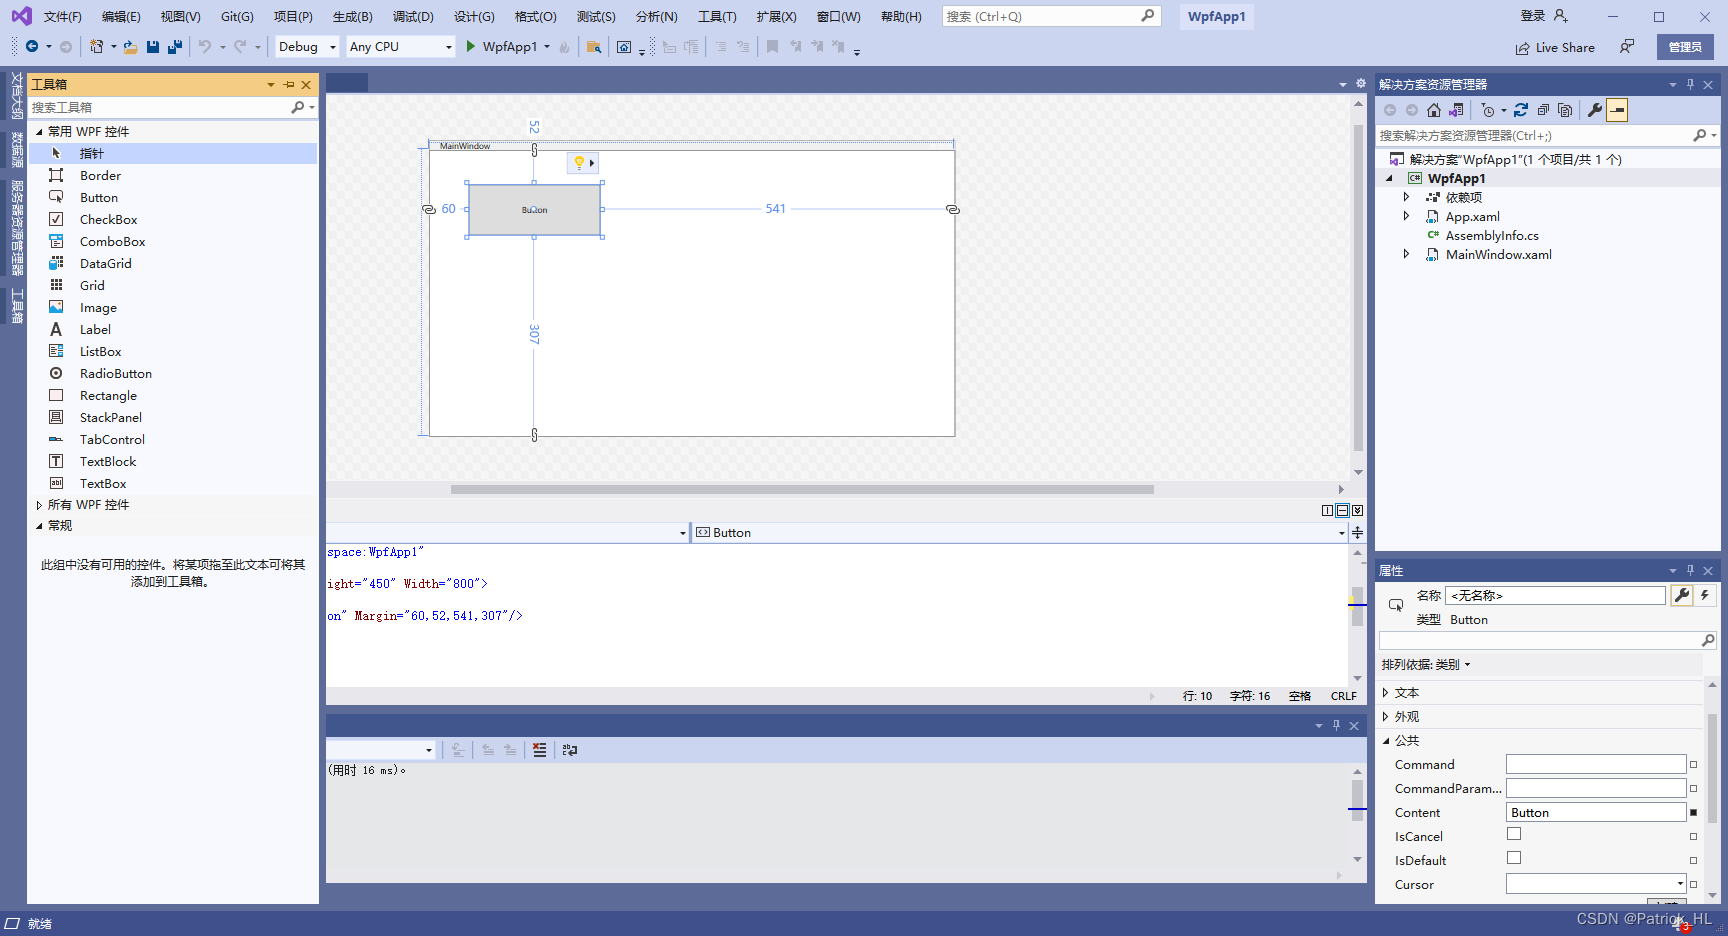Viewport: 1728px width, 936px height.
Task: Switch to event handlers lightning icon
Action: click(x=1705, y=595)
